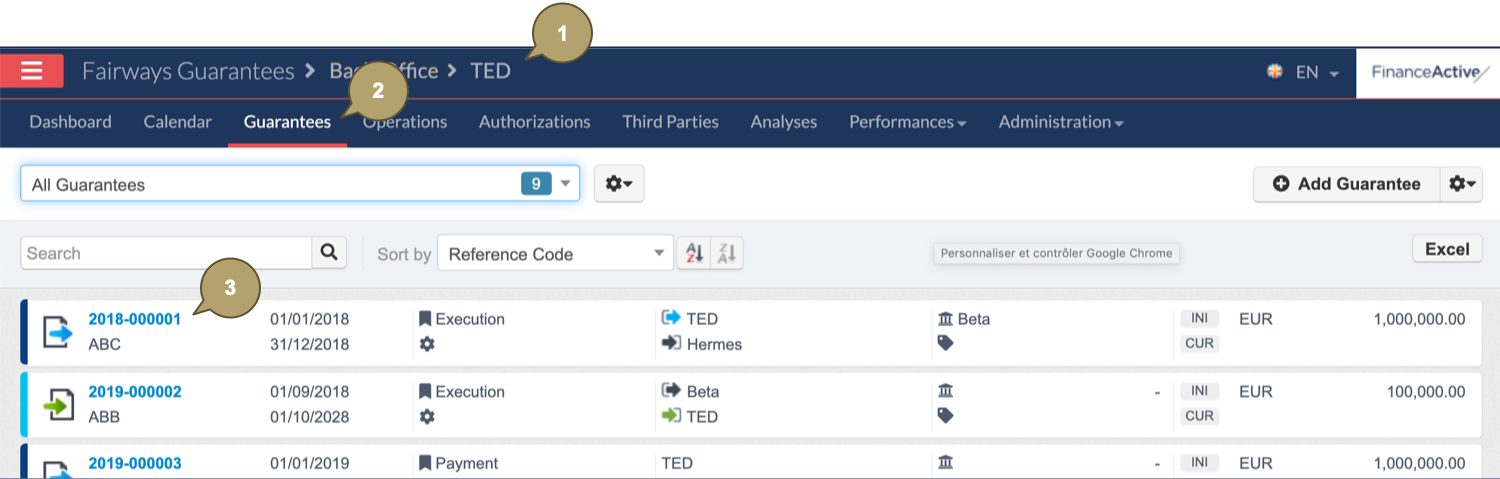Click the gear icon in 2018-000001 row
Viewport: 1500px width, 479px height.
coord(427,344)
